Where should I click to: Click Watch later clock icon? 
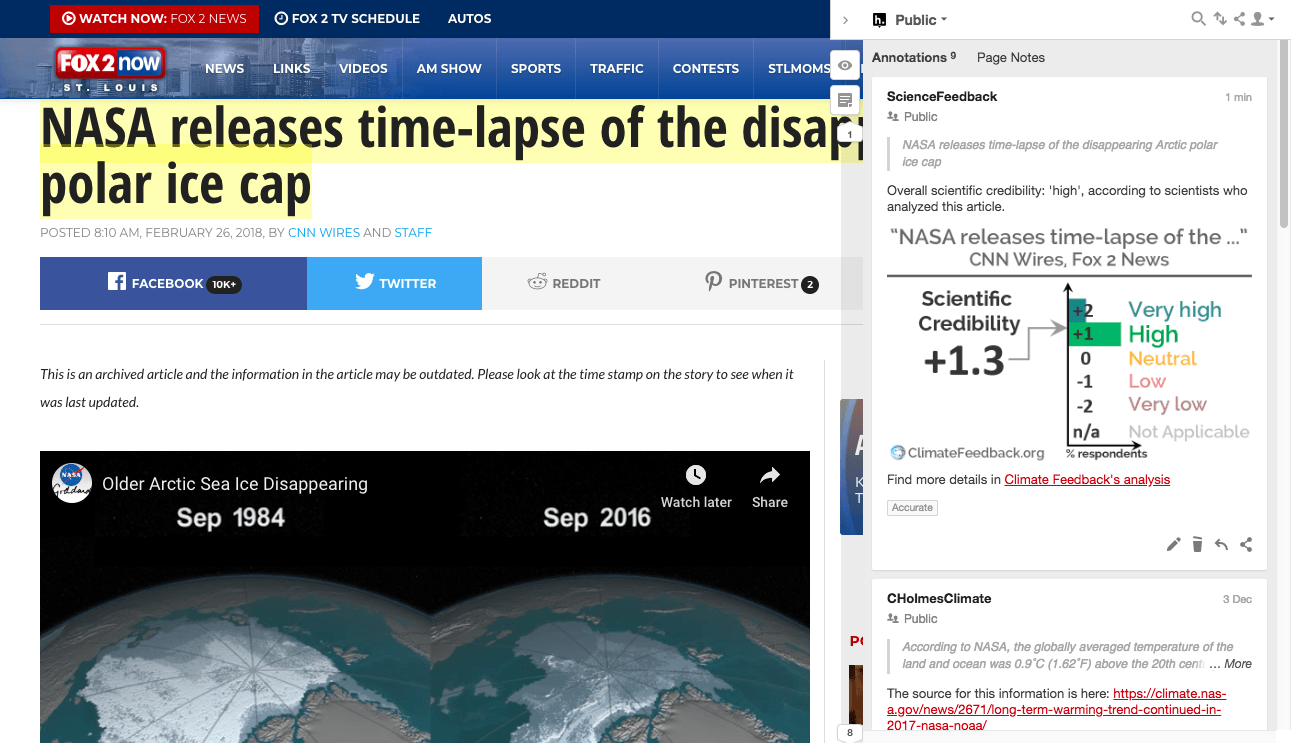696,476
